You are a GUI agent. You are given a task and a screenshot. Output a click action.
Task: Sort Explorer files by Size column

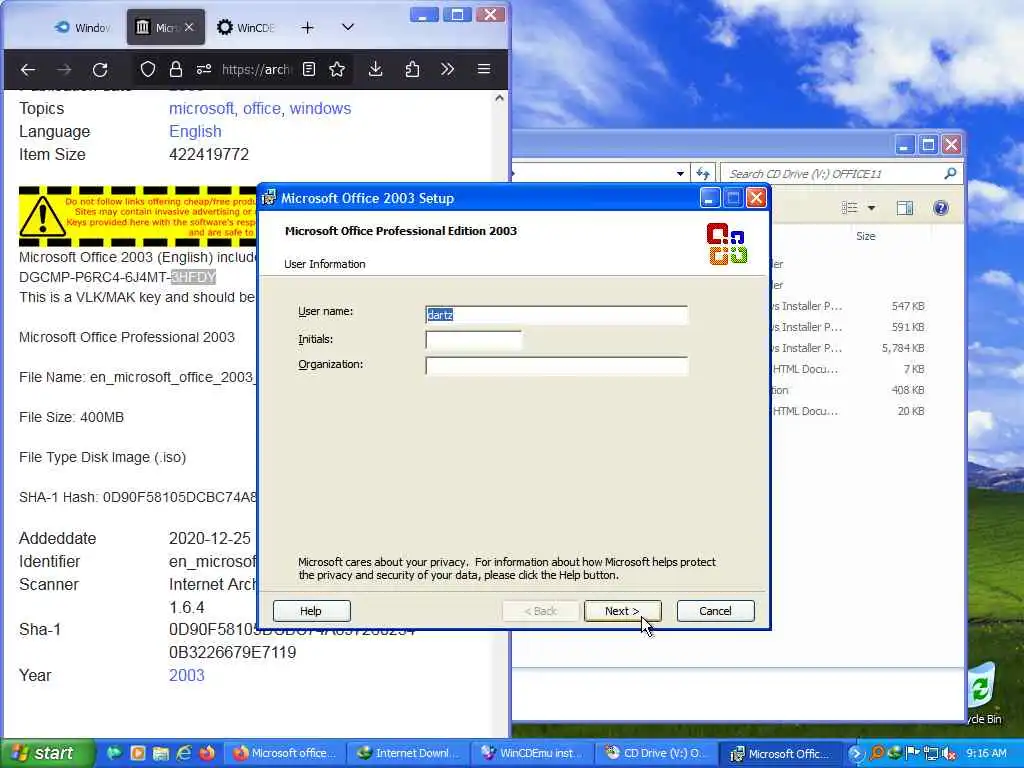click(865, 236)
